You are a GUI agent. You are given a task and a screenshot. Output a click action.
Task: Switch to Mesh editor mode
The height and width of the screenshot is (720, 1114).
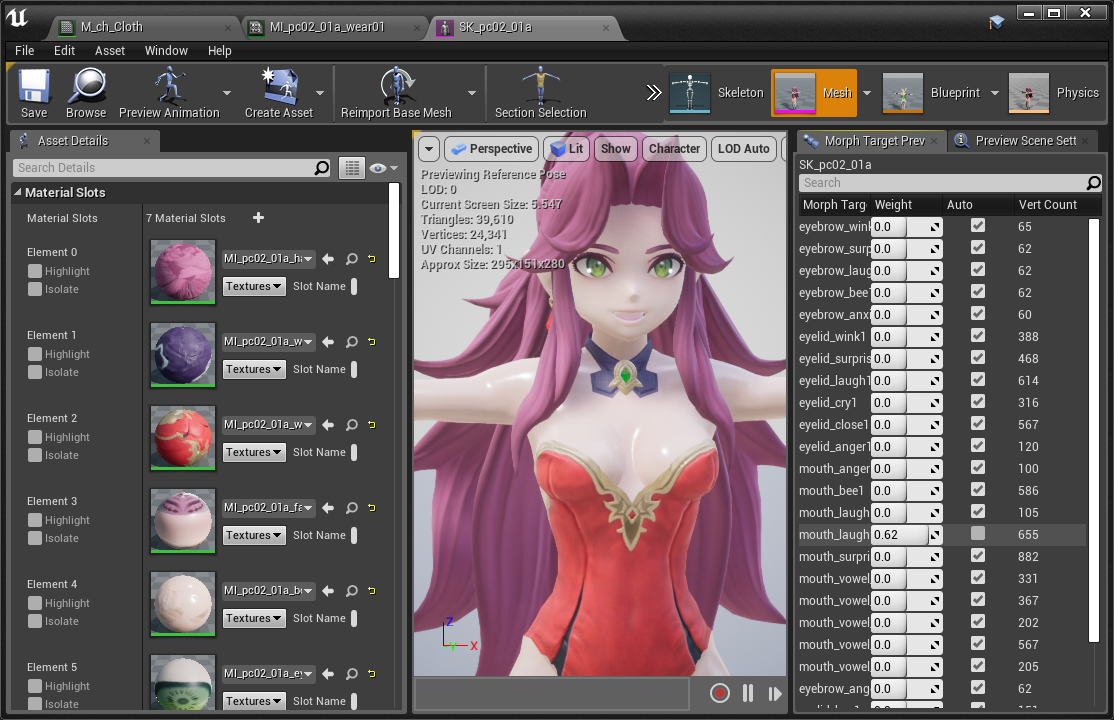[815, 93]
